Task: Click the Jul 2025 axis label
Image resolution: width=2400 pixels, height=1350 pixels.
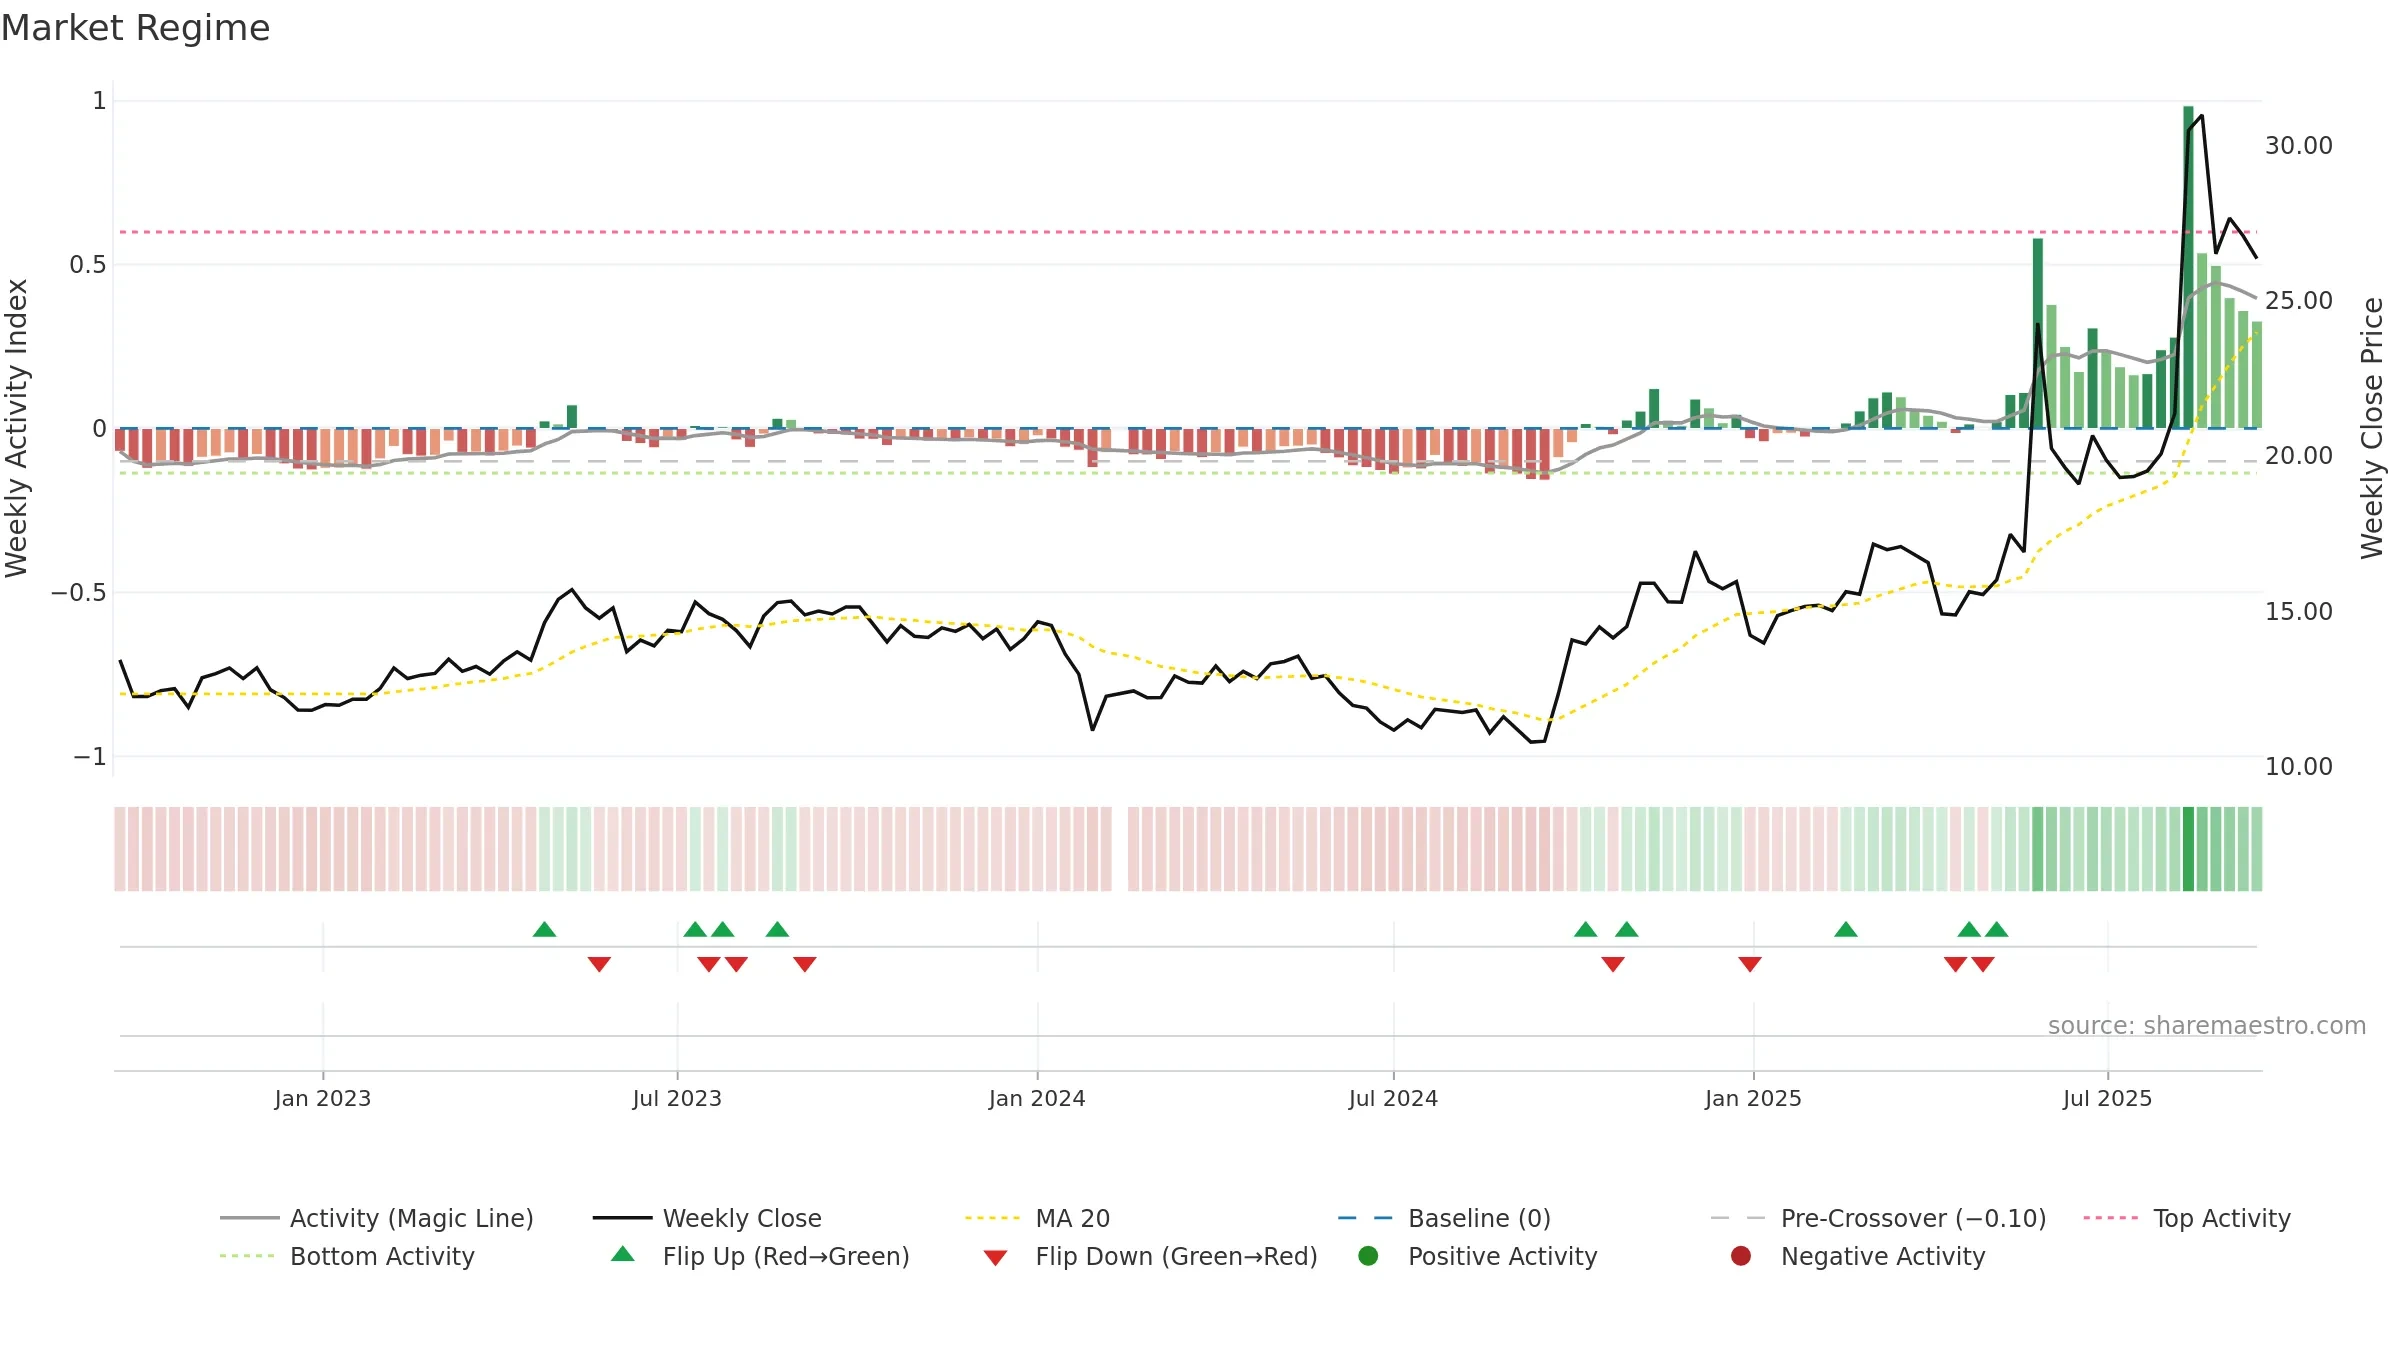Action: [x=2107, y=1098]
